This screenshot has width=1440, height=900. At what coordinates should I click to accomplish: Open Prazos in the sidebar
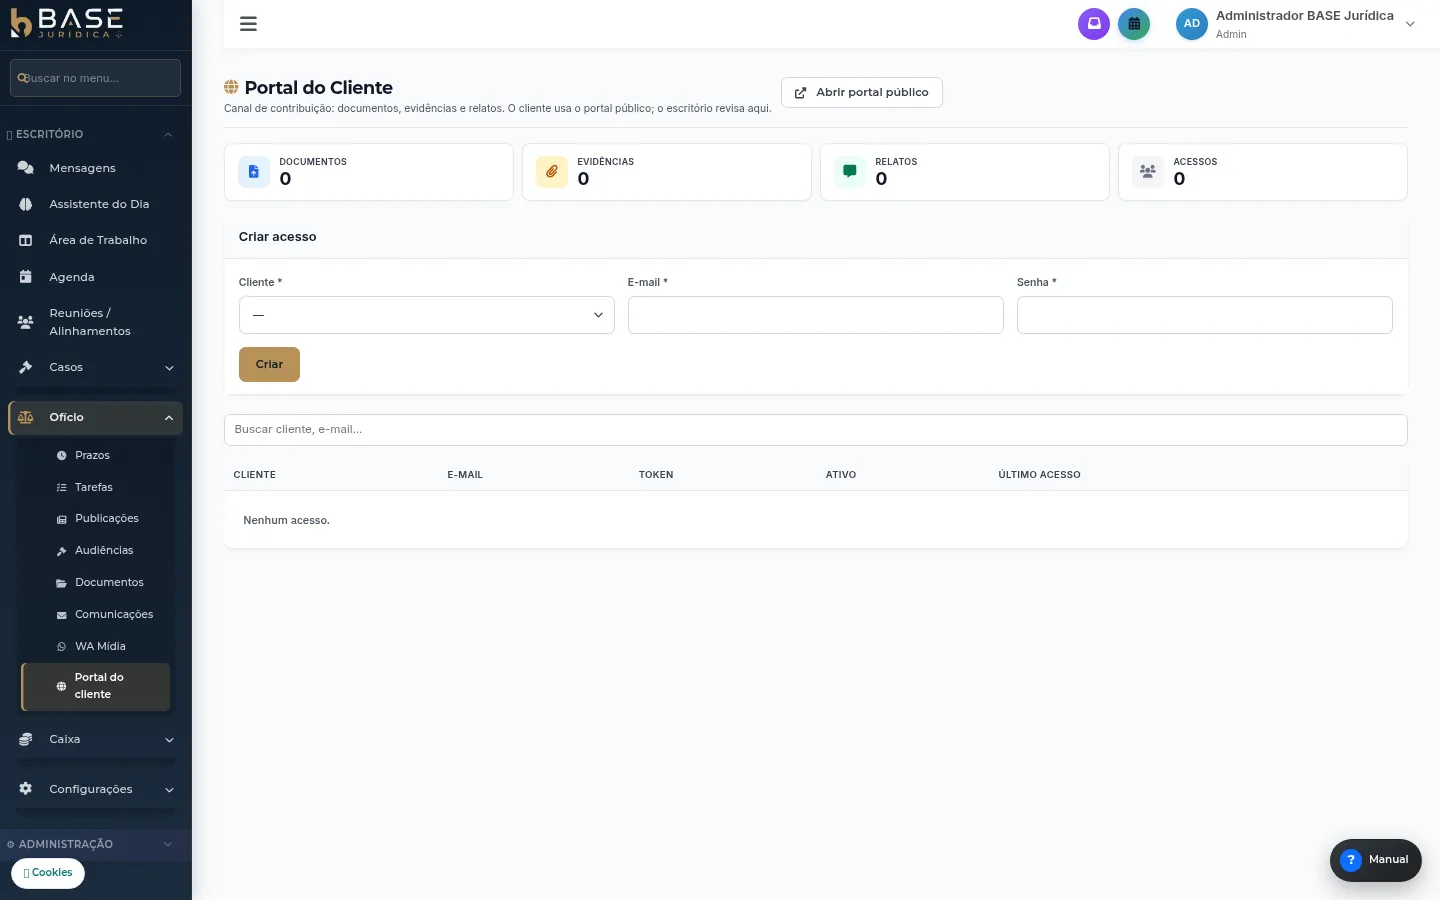pos(96,455)
